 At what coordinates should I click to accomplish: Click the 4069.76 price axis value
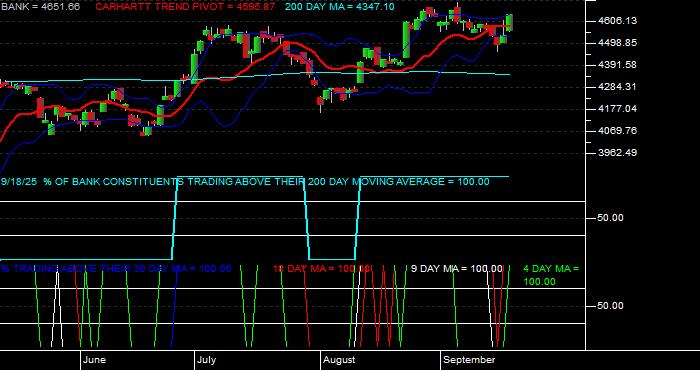pos(617,130)
